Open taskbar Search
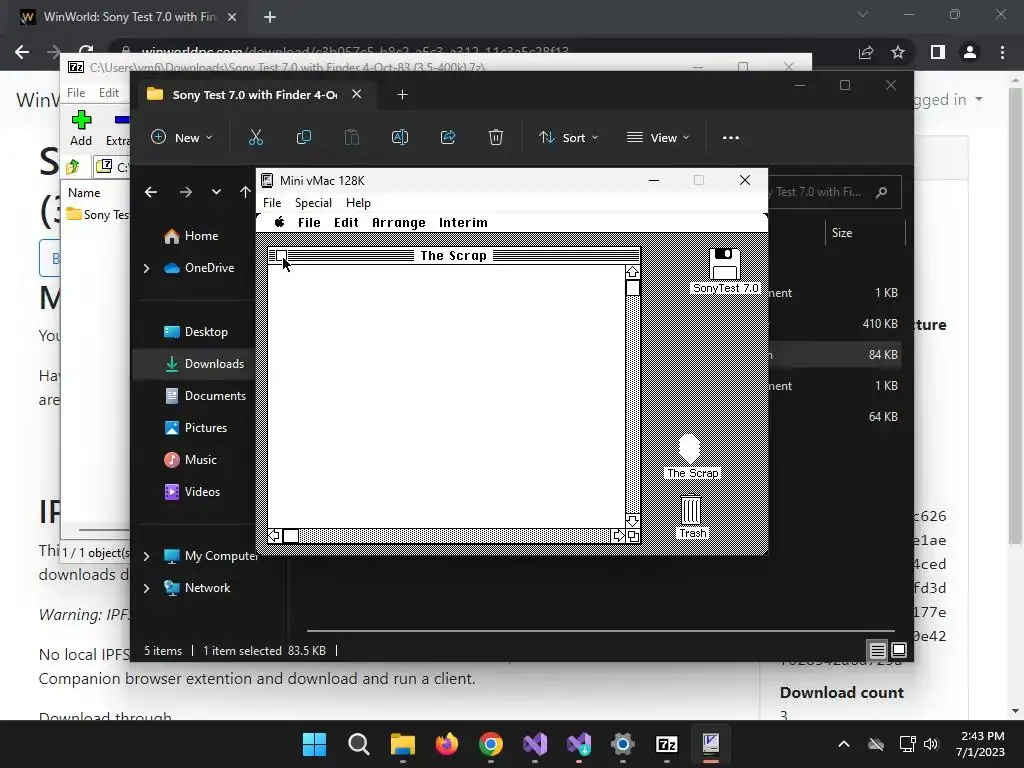Image resolution: width=1024 pixels, height=768 pixels. click(359, 744)
